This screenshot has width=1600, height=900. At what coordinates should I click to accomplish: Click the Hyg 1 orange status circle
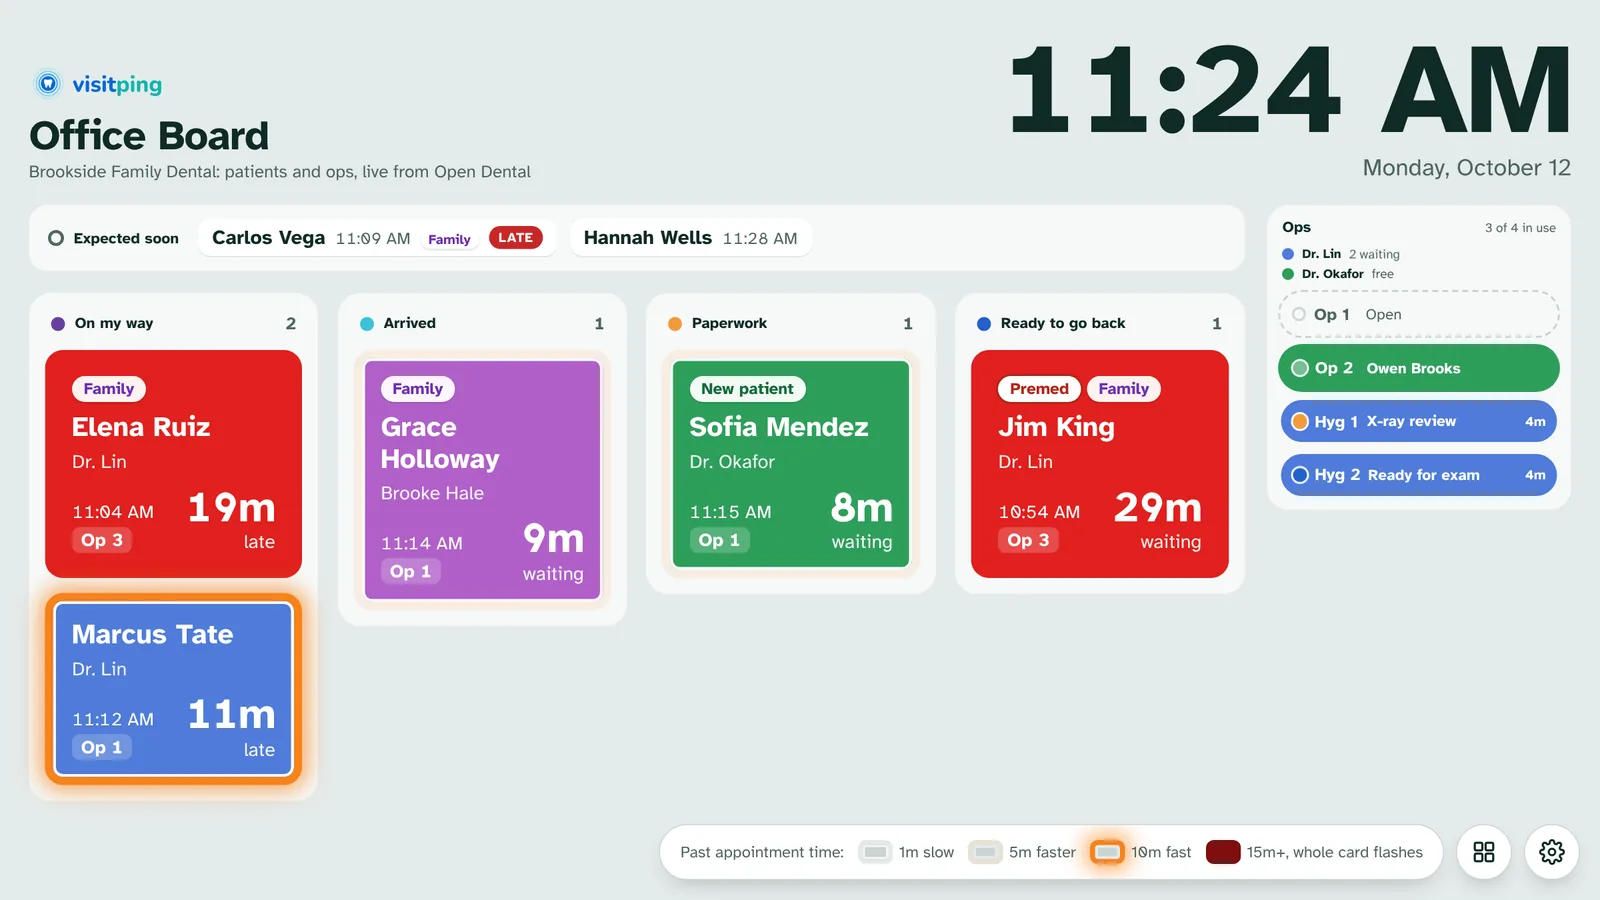click(1300, 421)
